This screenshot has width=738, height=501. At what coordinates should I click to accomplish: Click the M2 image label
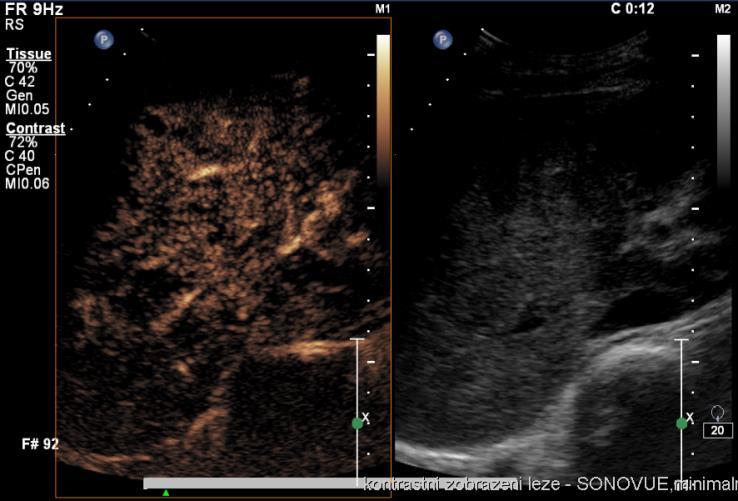(722, 9)
